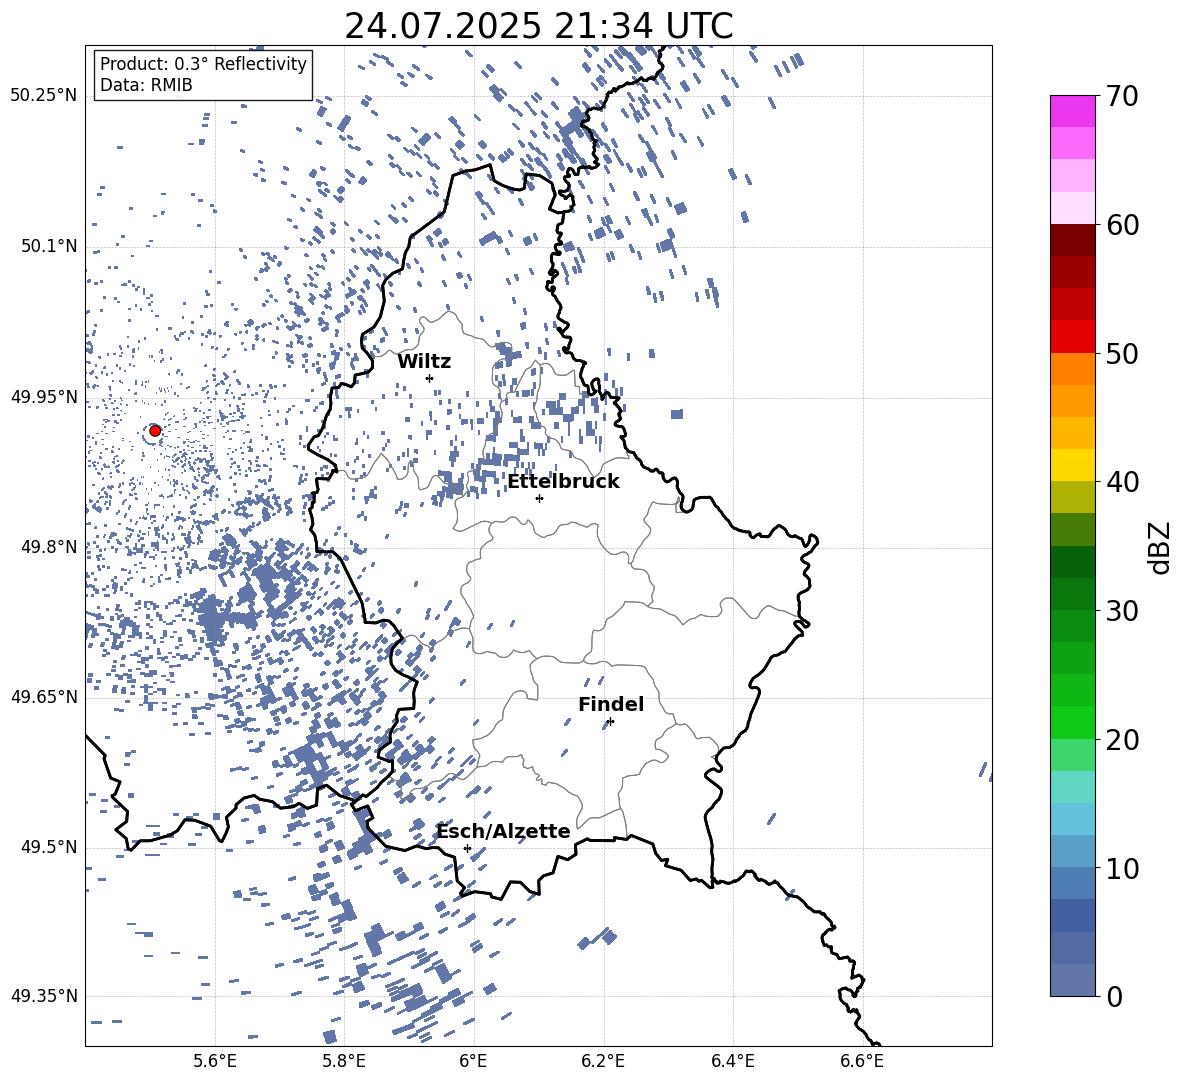Click the bright red colorbar segment above 50
This screenshot has height=1081, width=1184.
1072,337
